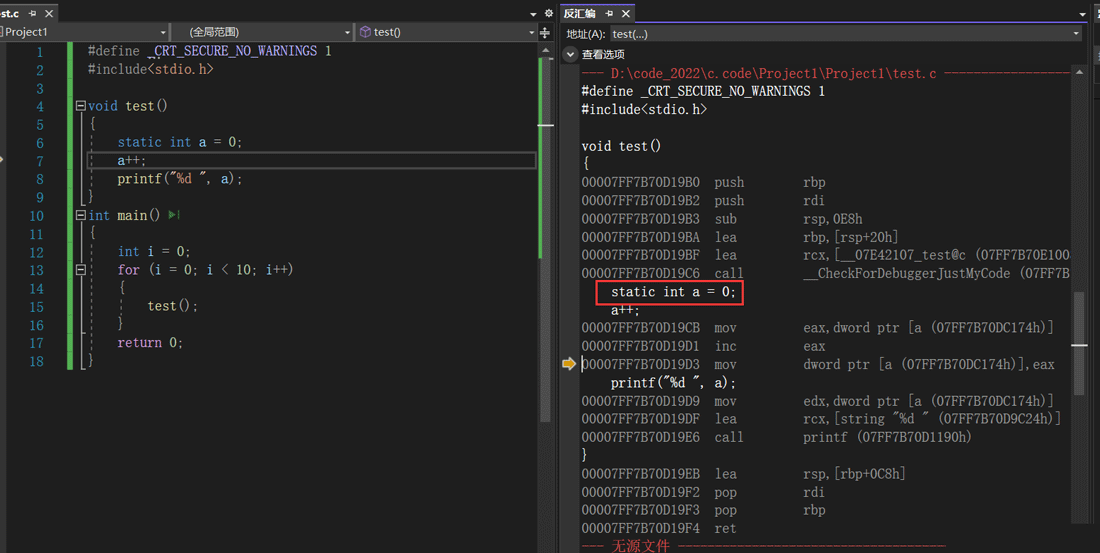The image size is (1100, 553).
Task: Click the call __CheckForDebuggerJustMyCode line
Action: click(826, 274)
